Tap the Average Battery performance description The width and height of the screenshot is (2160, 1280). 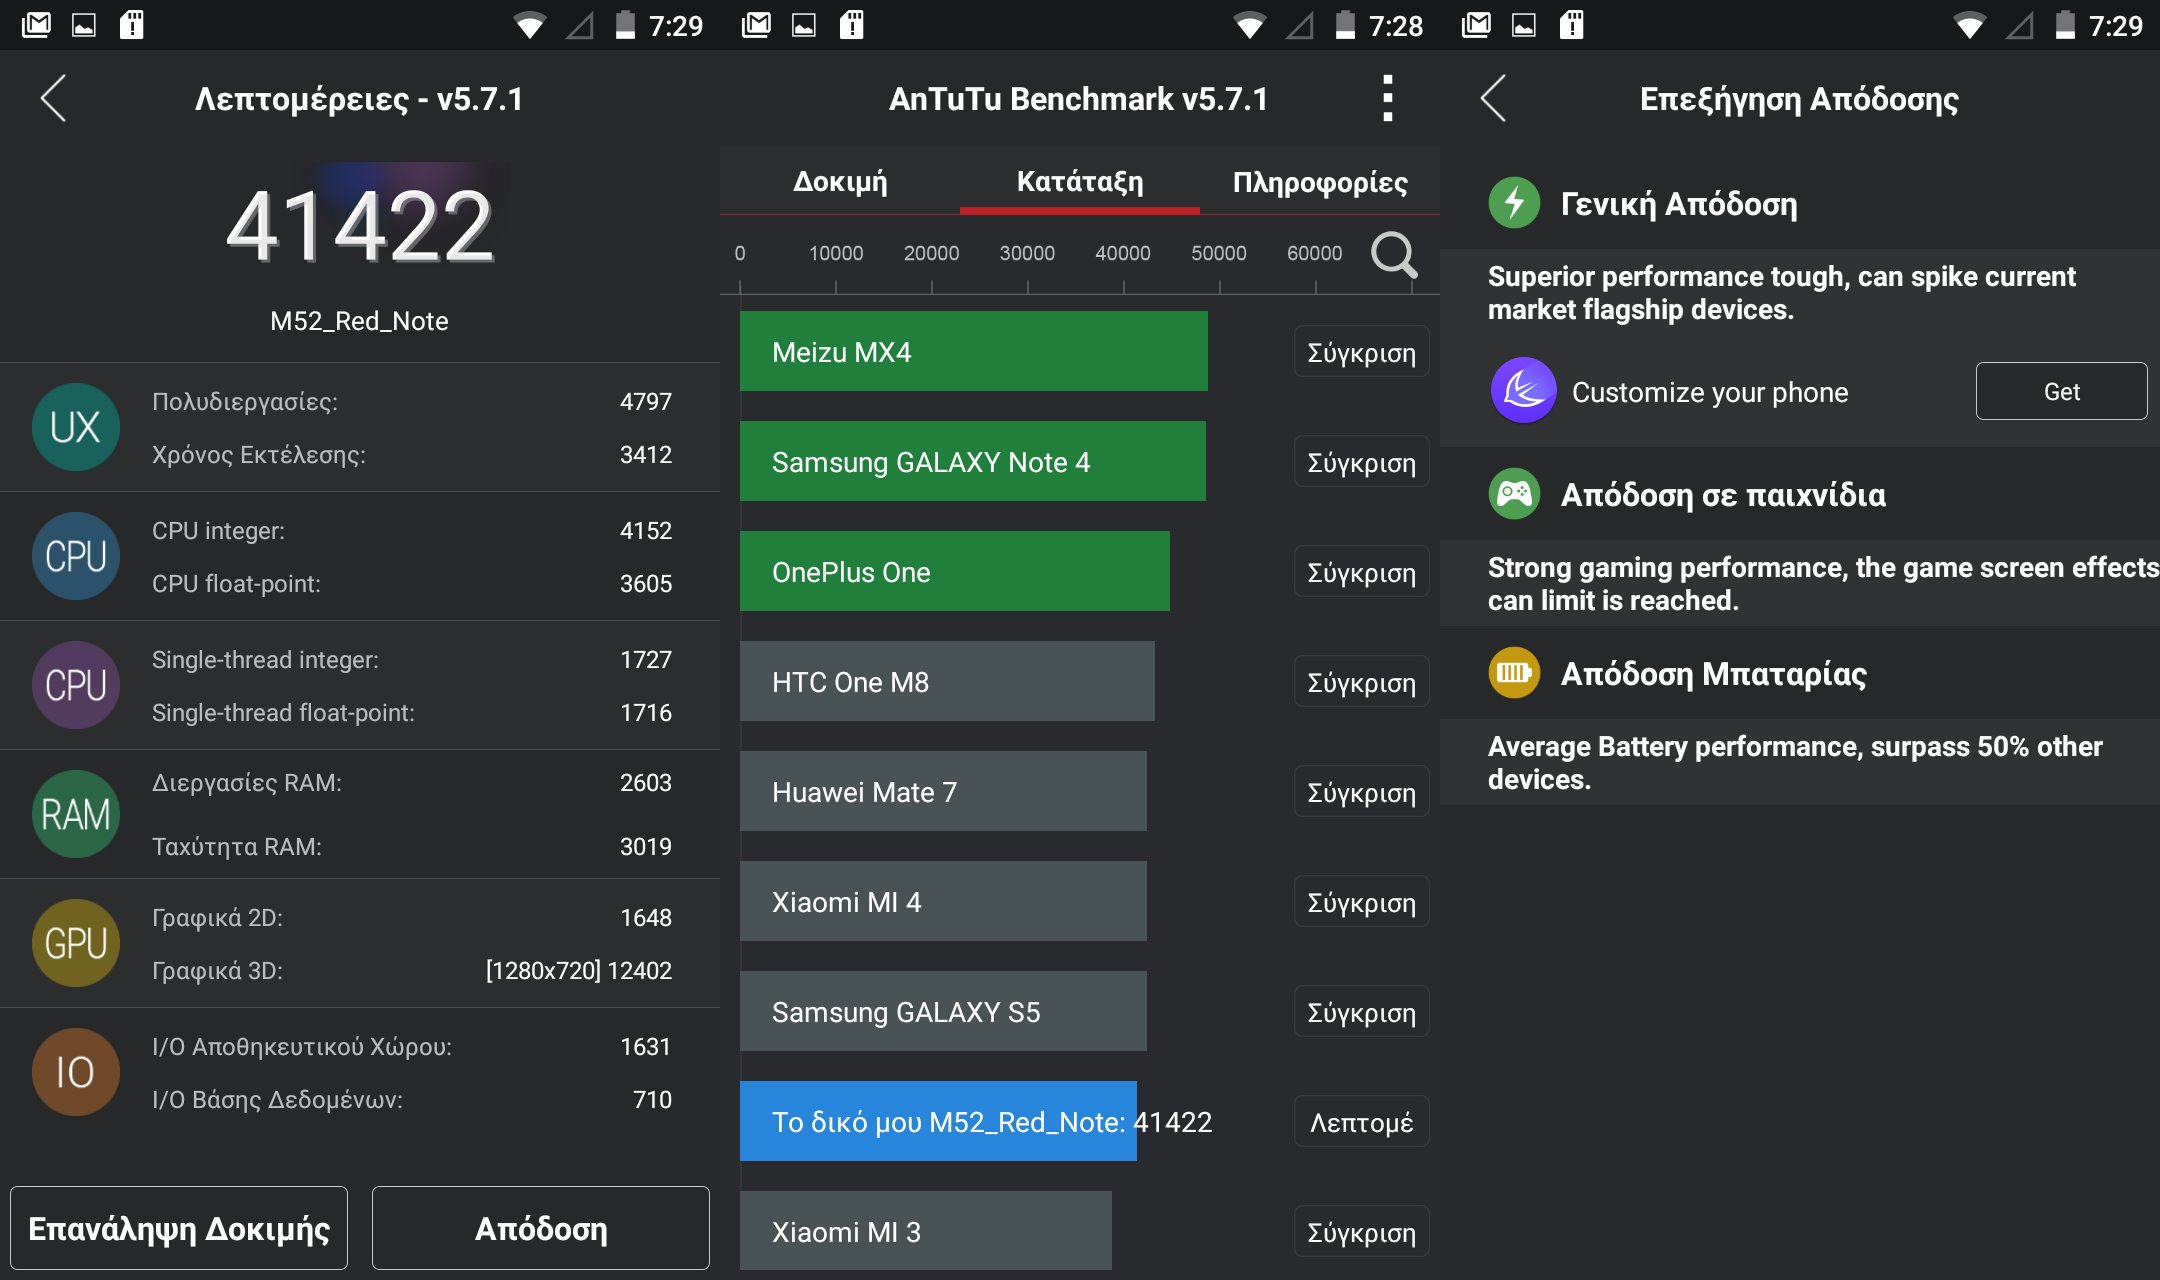[1794, 762]
